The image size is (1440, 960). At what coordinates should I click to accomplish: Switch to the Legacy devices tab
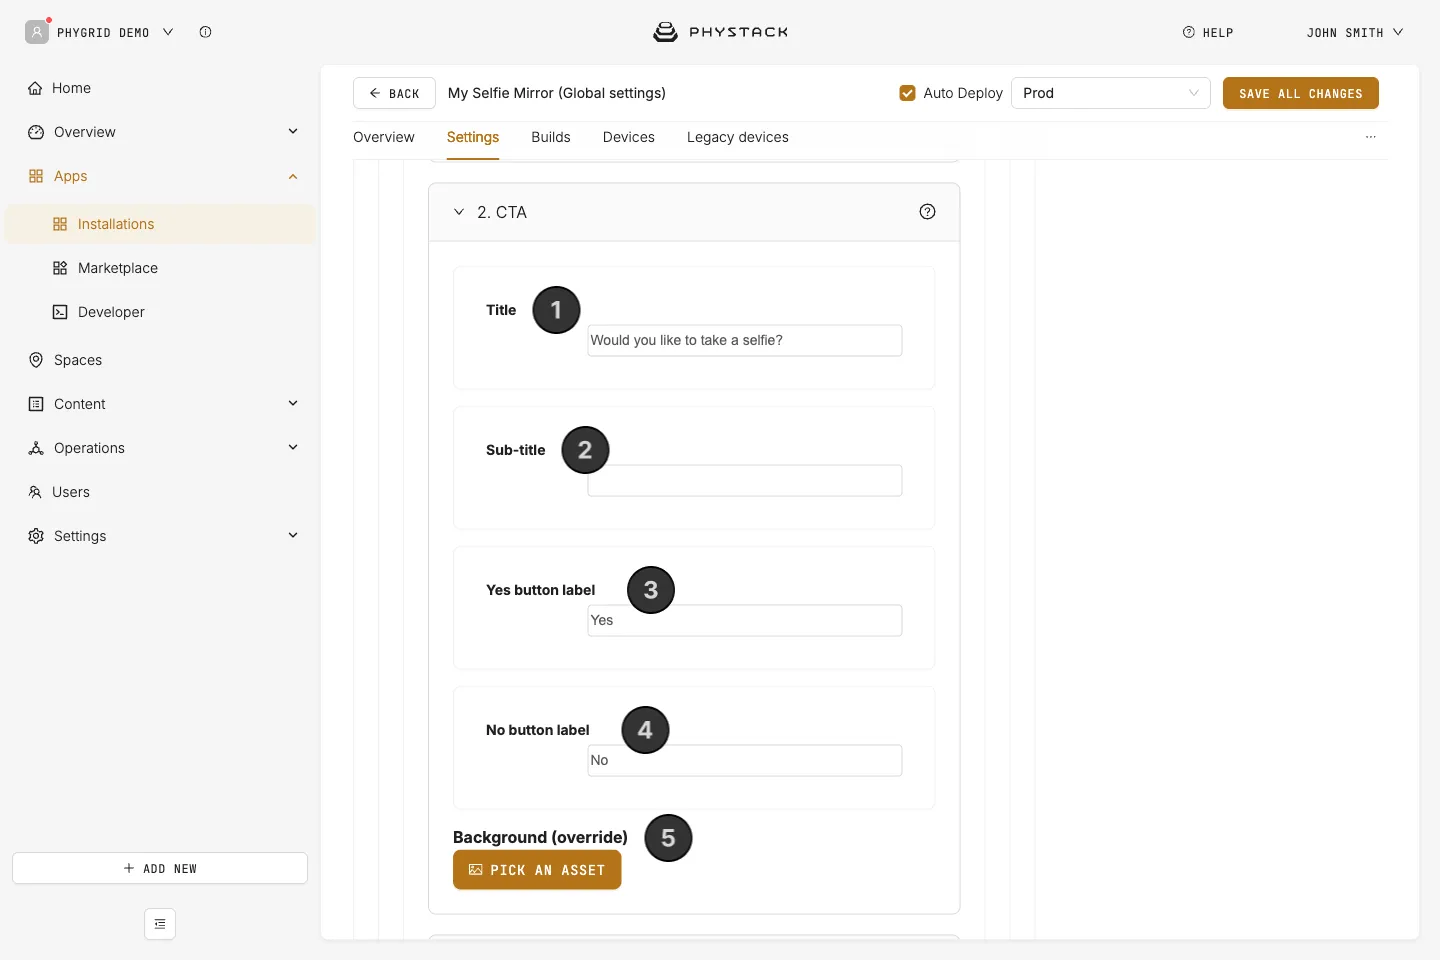(738, 137)
